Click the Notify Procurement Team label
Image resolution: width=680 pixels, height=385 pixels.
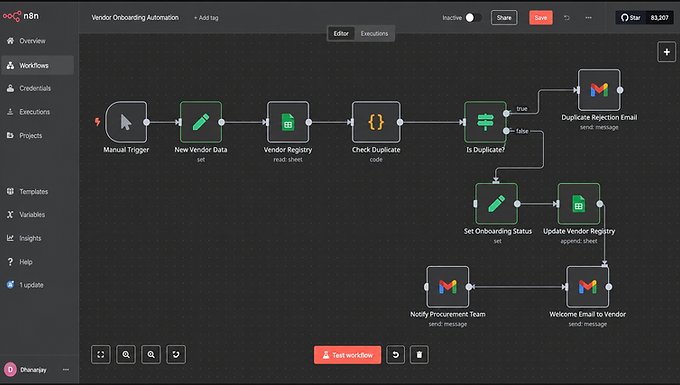[448, 314]
